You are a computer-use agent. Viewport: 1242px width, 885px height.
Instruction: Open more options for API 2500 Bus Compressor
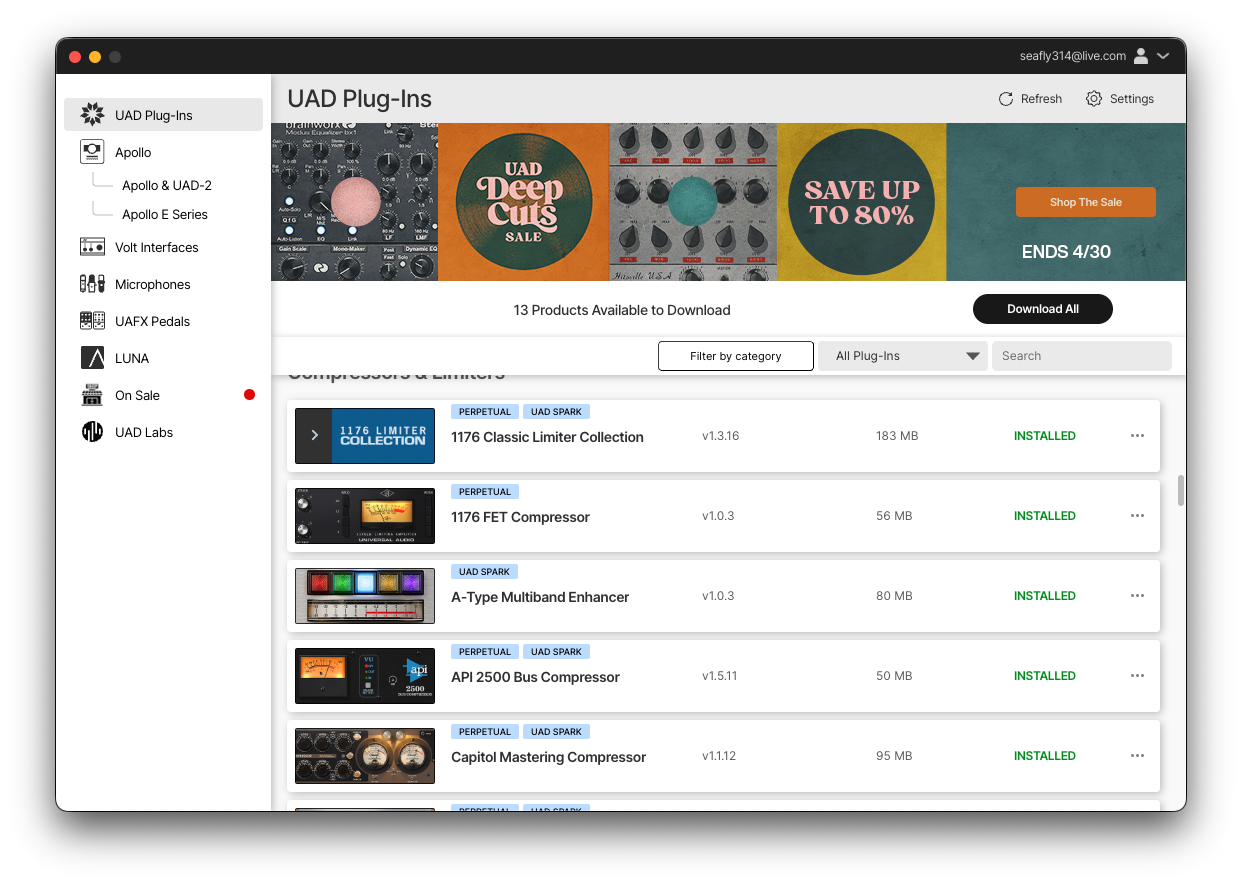coord(1137,676)
